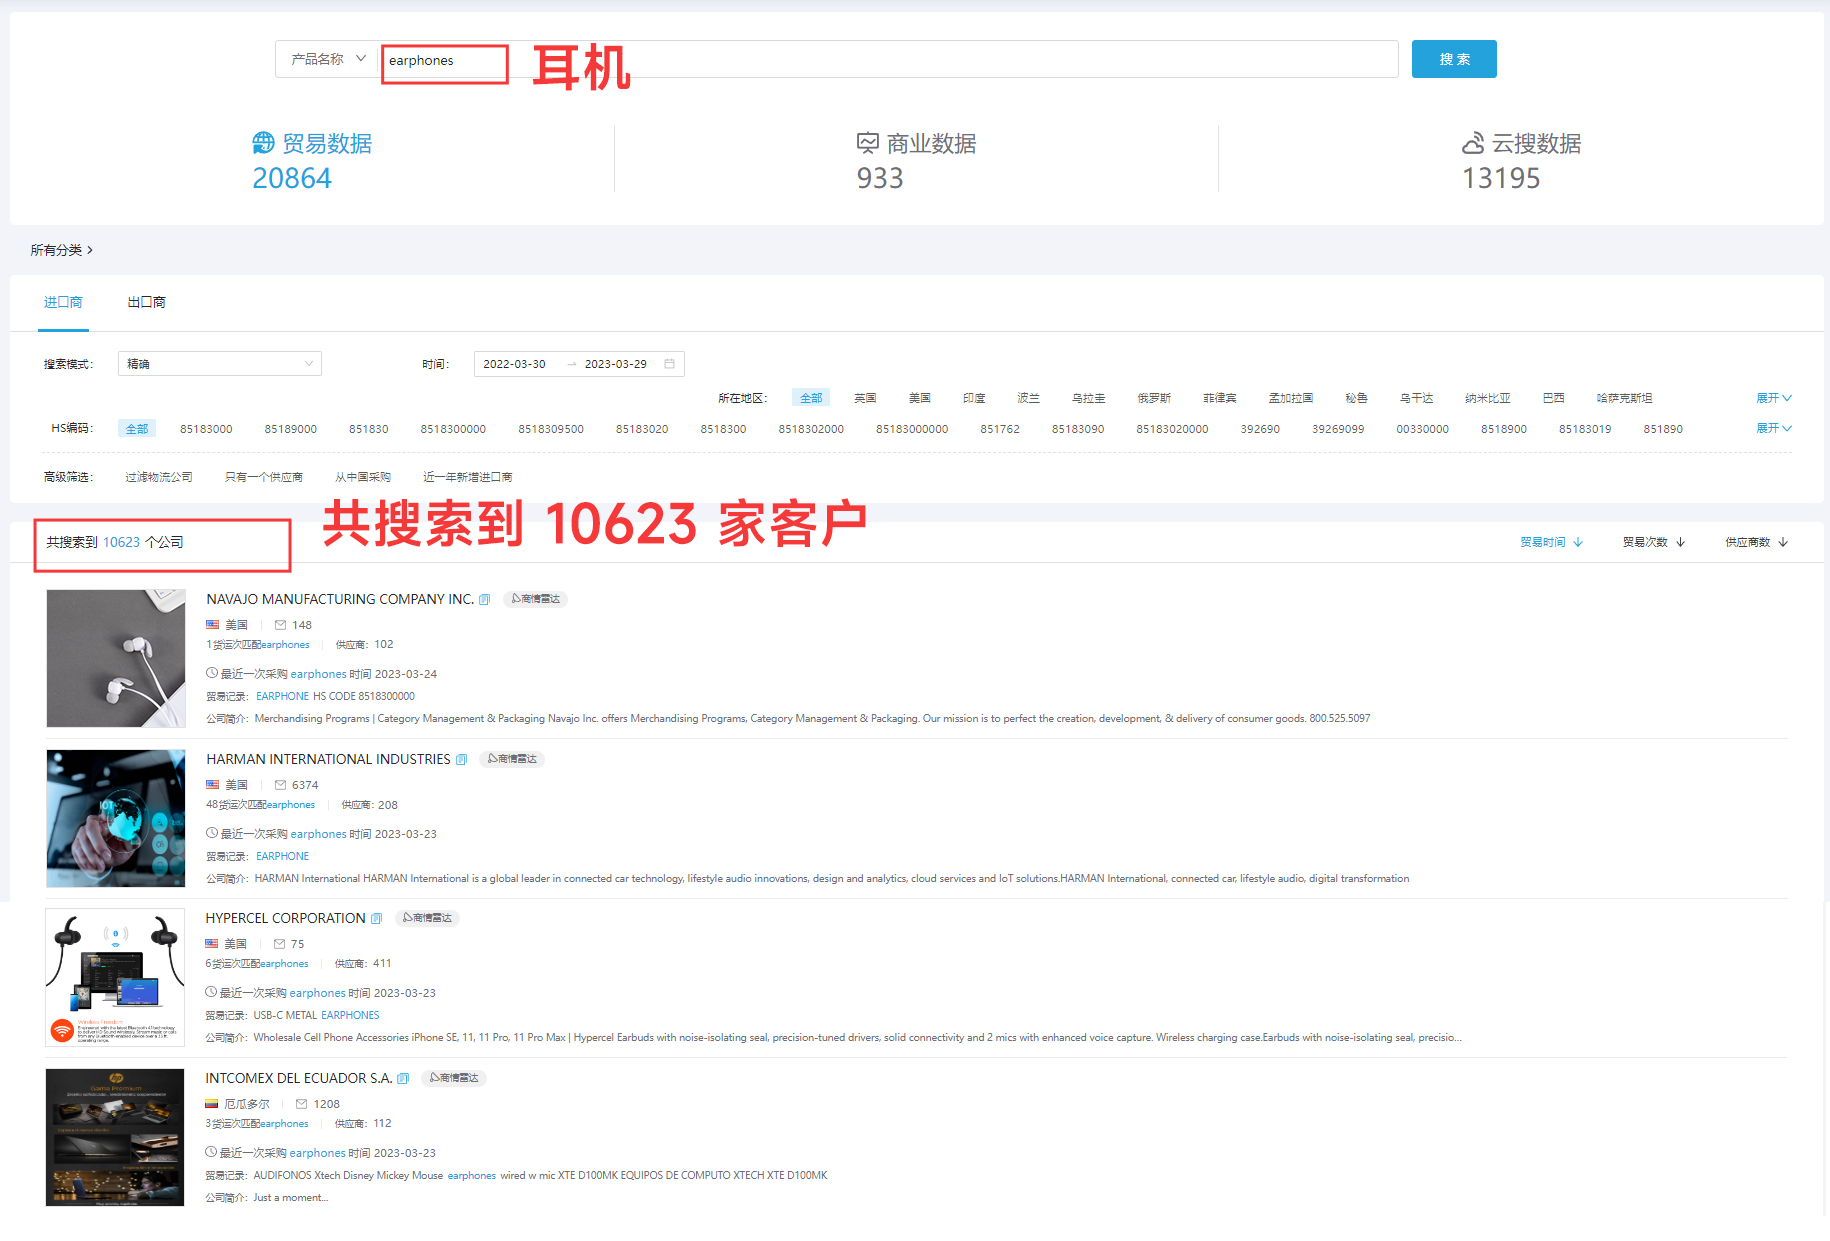Filter by HS code 8518309500
1830x1241 pixels.
pos(551,429)
